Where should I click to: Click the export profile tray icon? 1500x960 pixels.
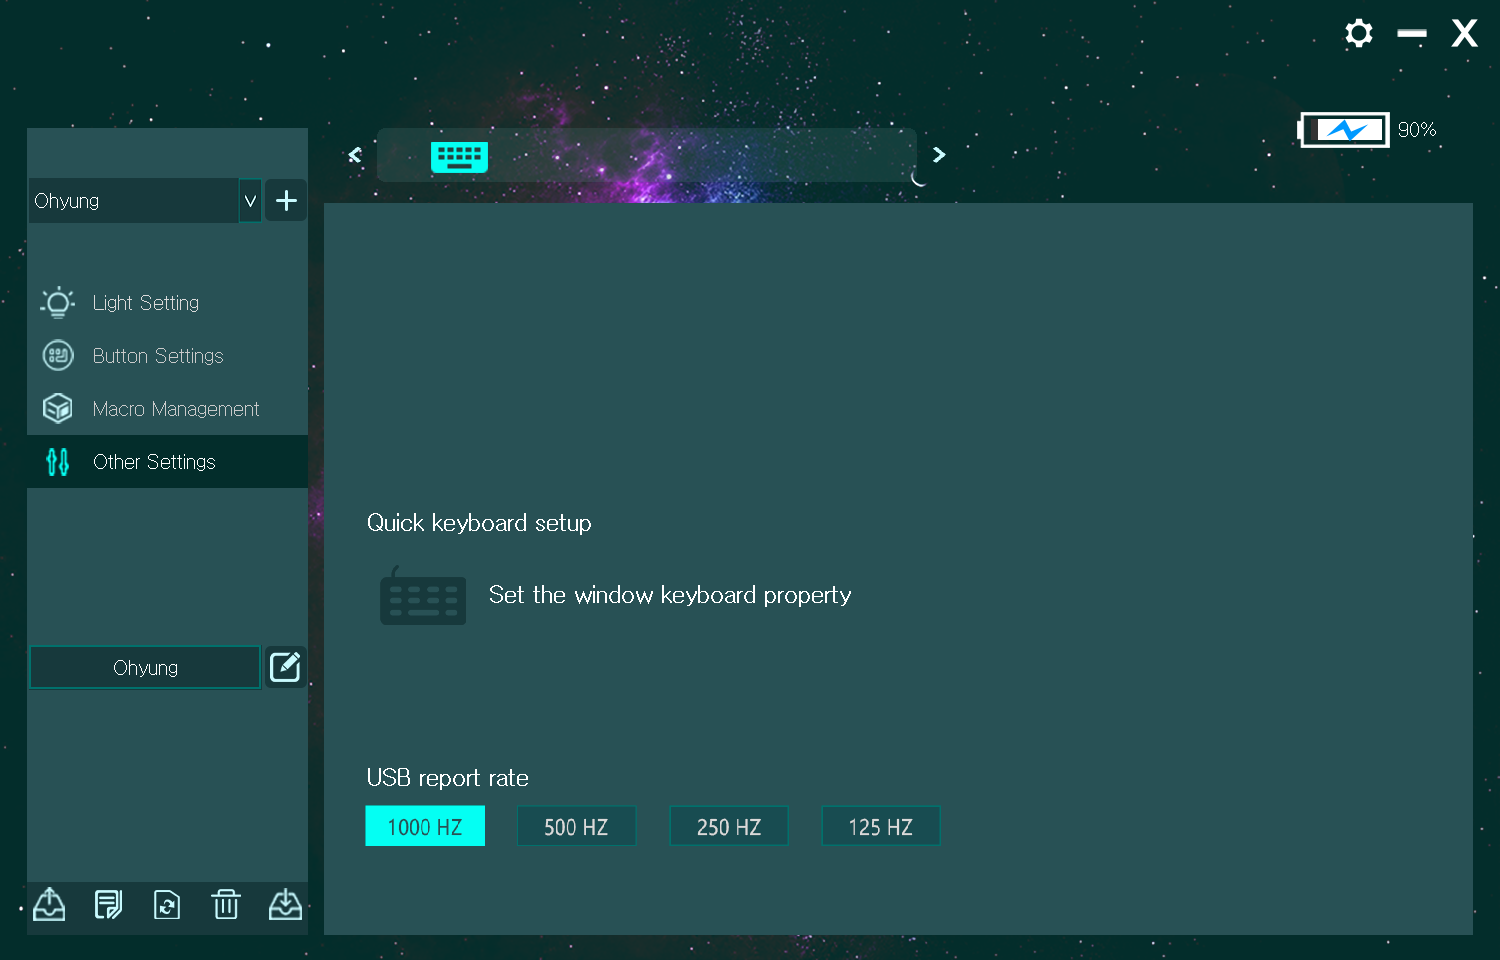pyautogui.click(x=49, y=904)
